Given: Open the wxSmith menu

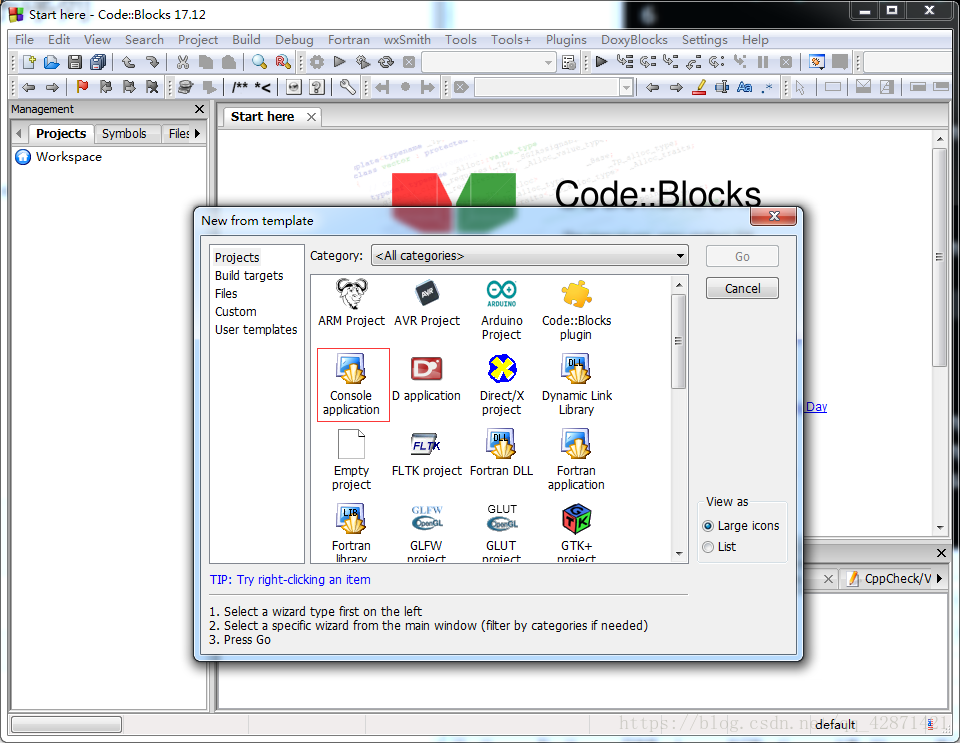Looking at the screenshot, I should pos(407,40).
